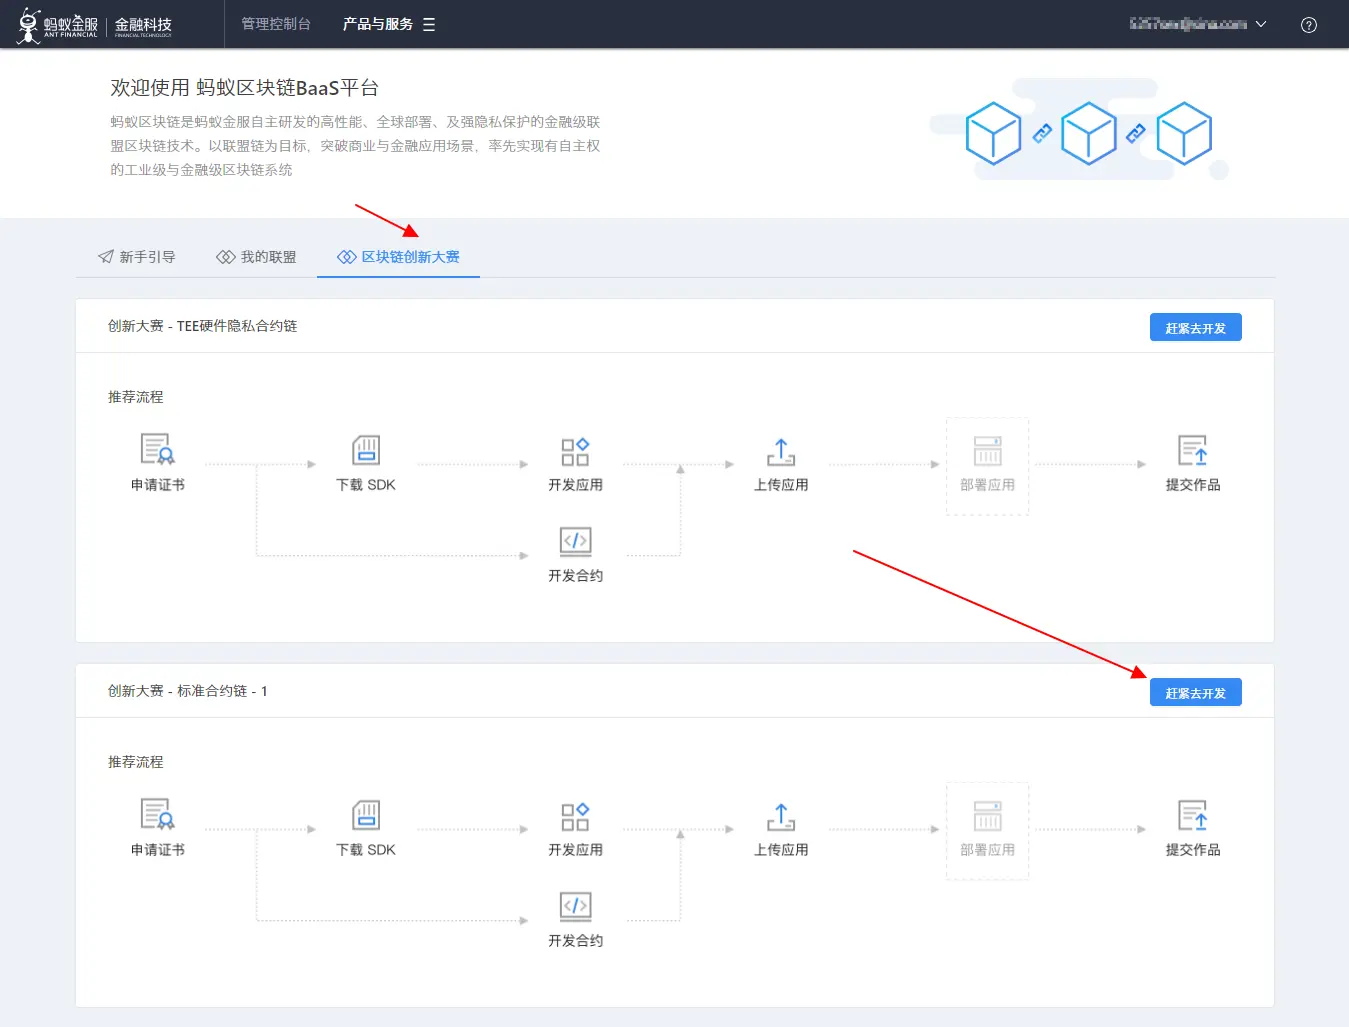Click the 开发合约 label in TEE chain flow
The height and width of the screenshot is (1027, 1349).
[x=575, y=576]
